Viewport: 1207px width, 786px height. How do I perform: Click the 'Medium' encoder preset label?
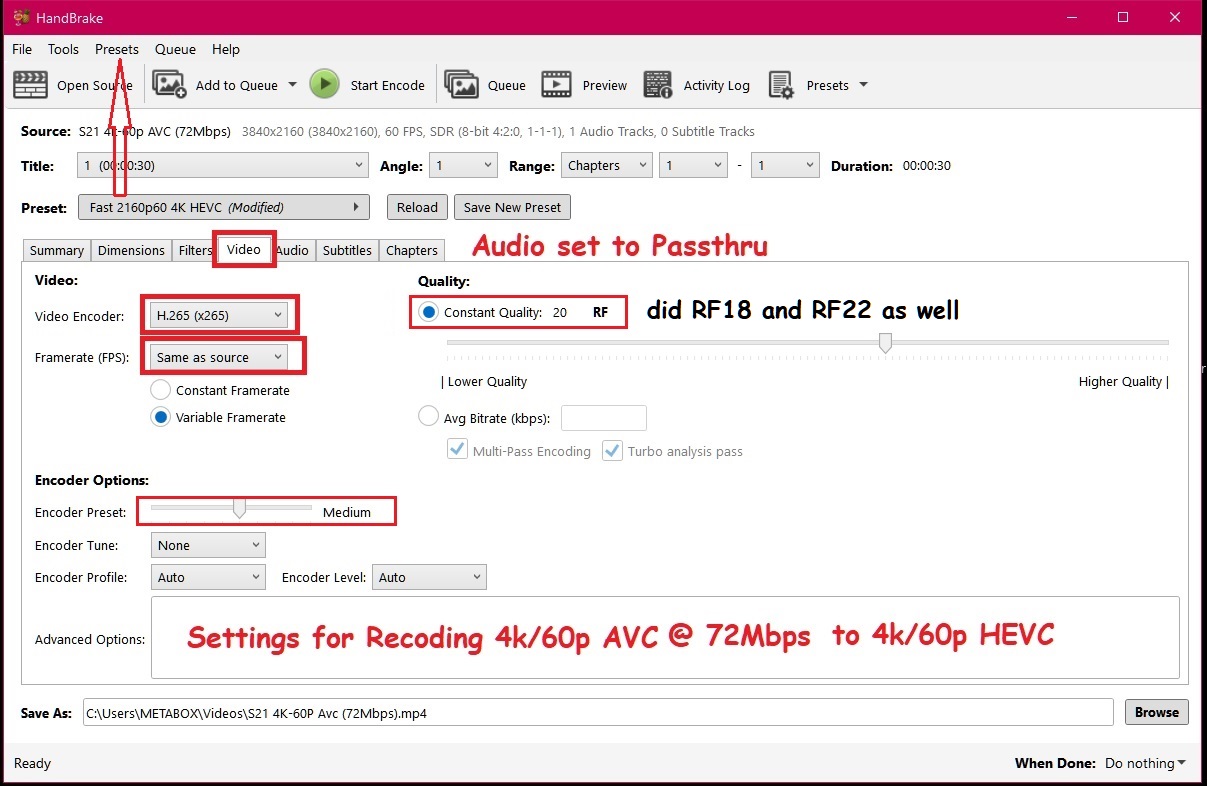347,512
